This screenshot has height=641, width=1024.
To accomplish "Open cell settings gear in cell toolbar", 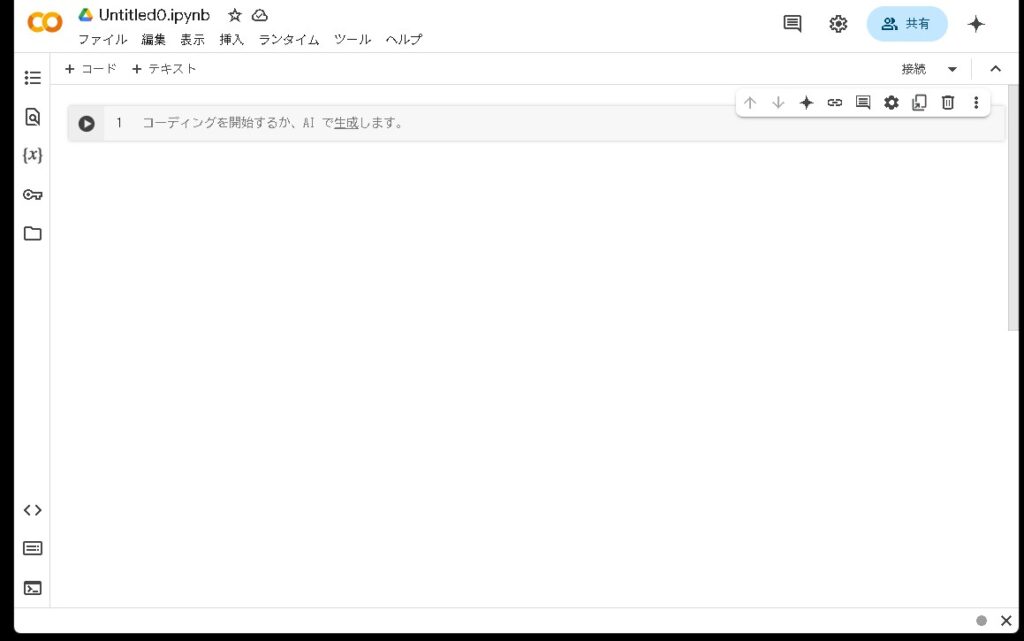I will click(891, 102).
